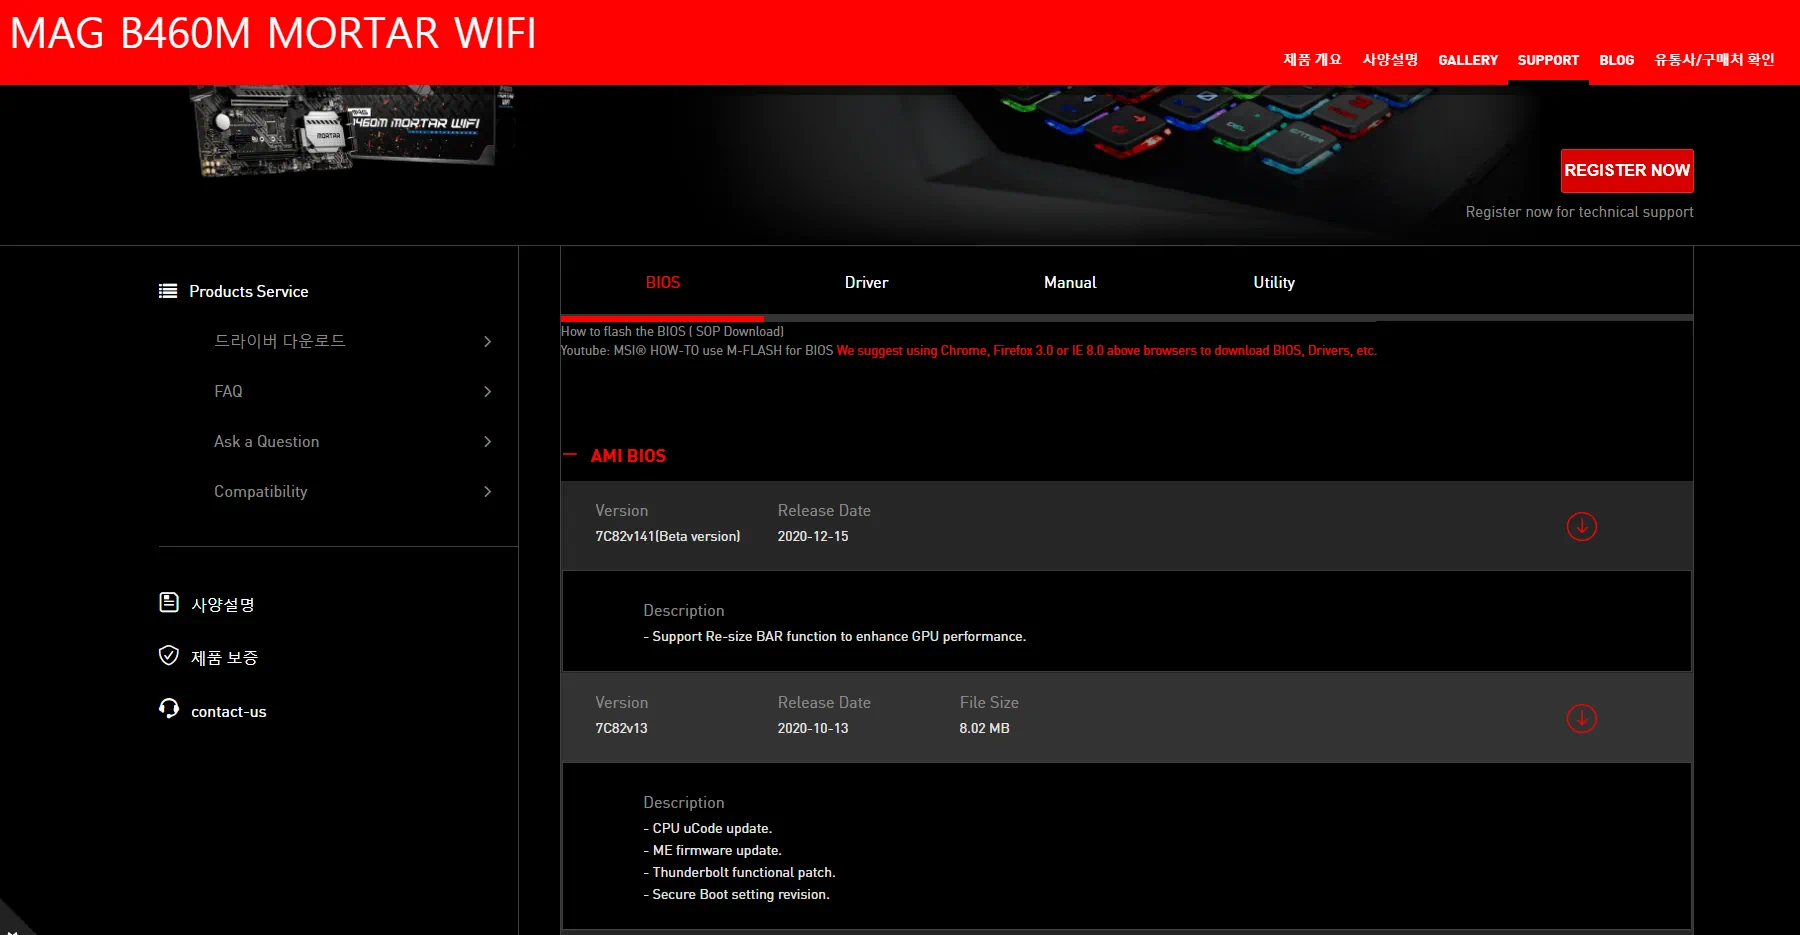Expand the Compatibility chevron
Screen dimensions: 1800x935
[x=487, y=491]
